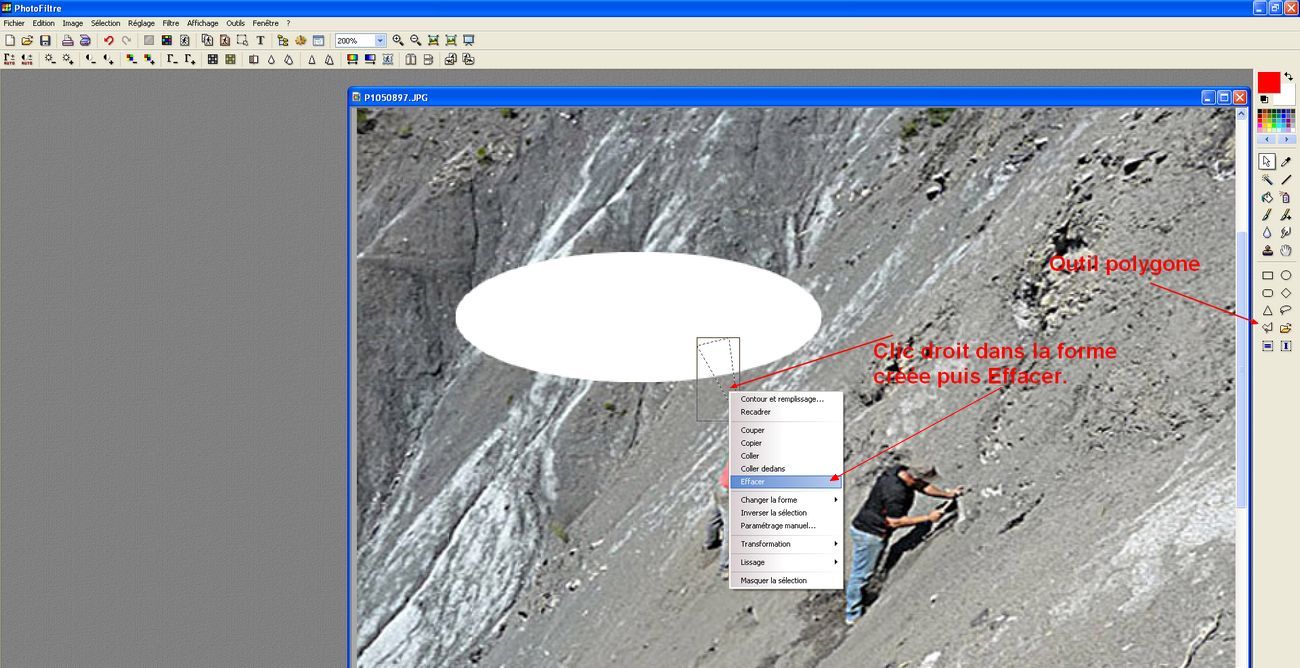Click the Undo arrow icon
The width and height of the screenshot is (1300, 668).
tap(108, 41)
